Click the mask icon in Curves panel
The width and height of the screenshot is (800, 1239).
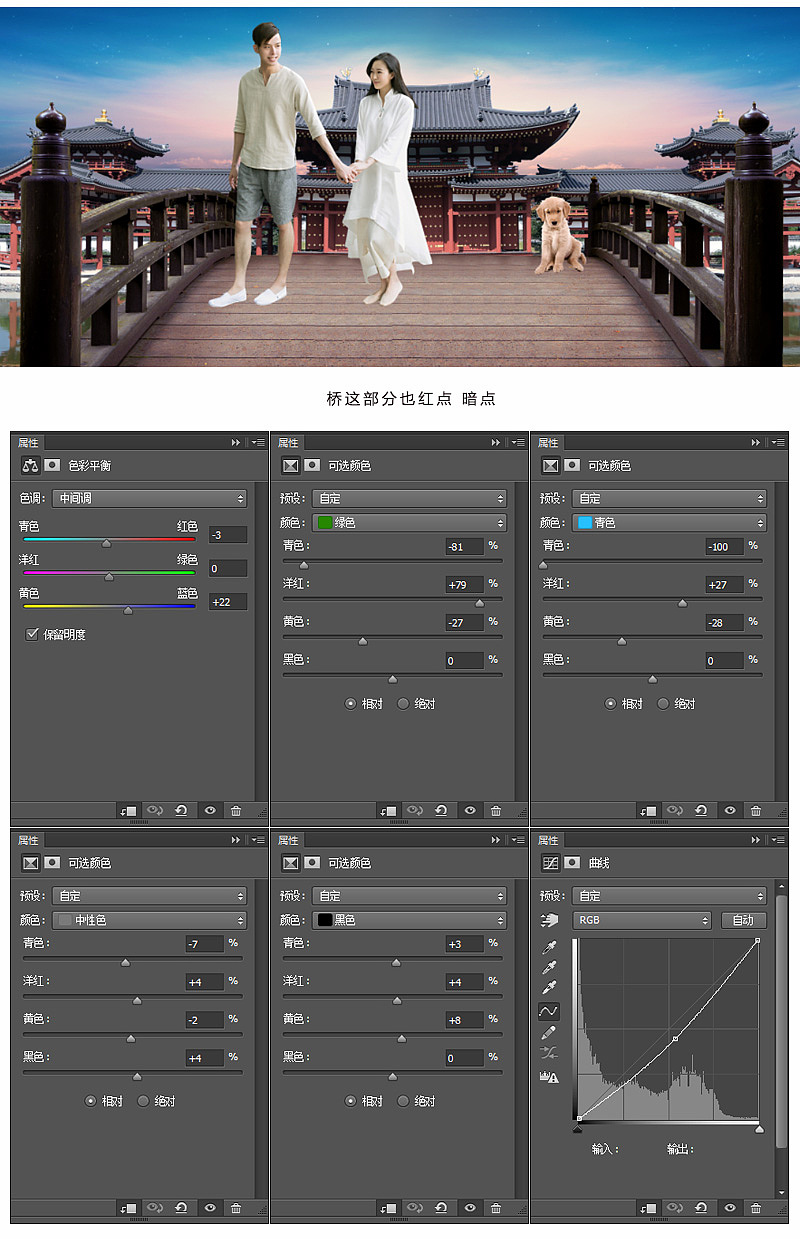[x=572, y=863]
